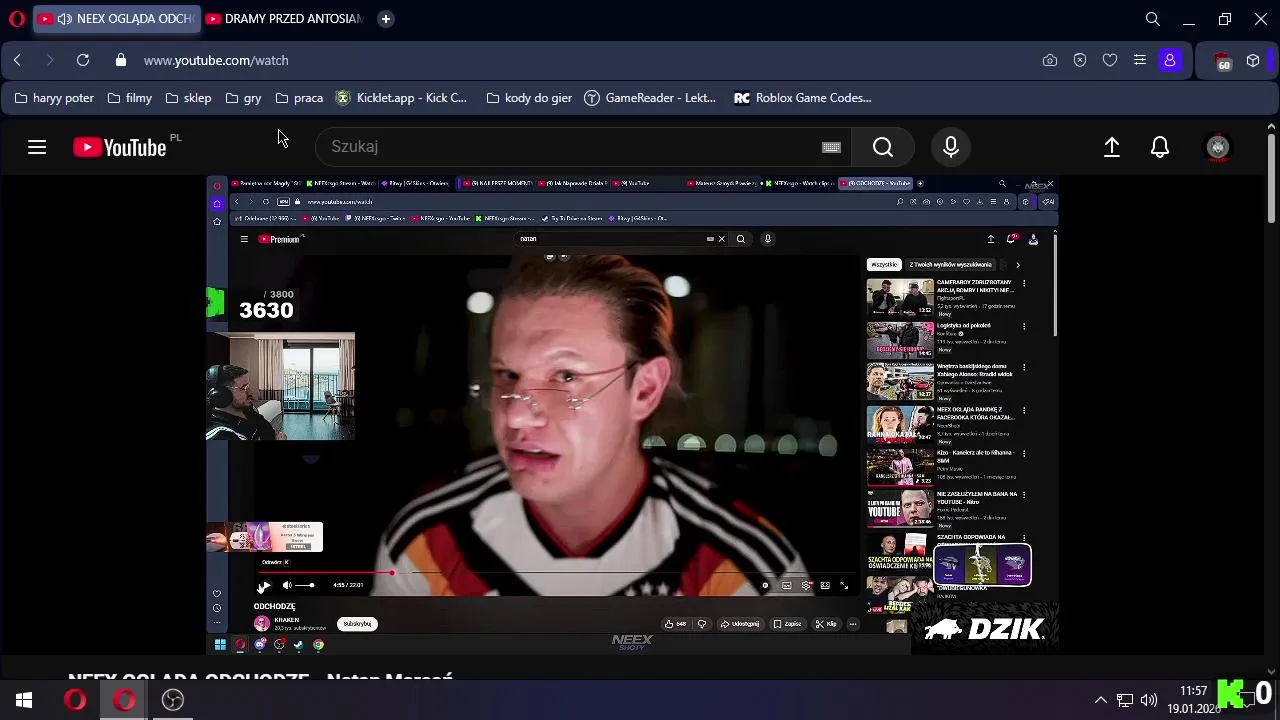Go forward to the next page
The image size is (1280, 720).
point(49,60)
